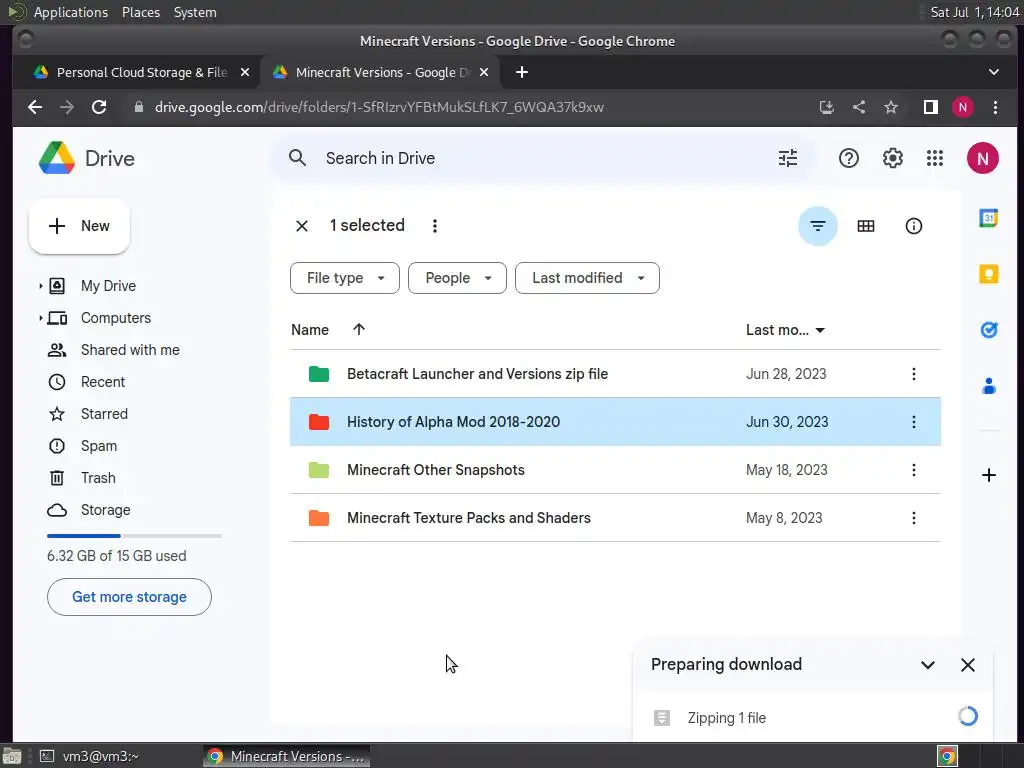Open the Places menu
Screen dimensions: 1024x768
(x=140, y=12)
